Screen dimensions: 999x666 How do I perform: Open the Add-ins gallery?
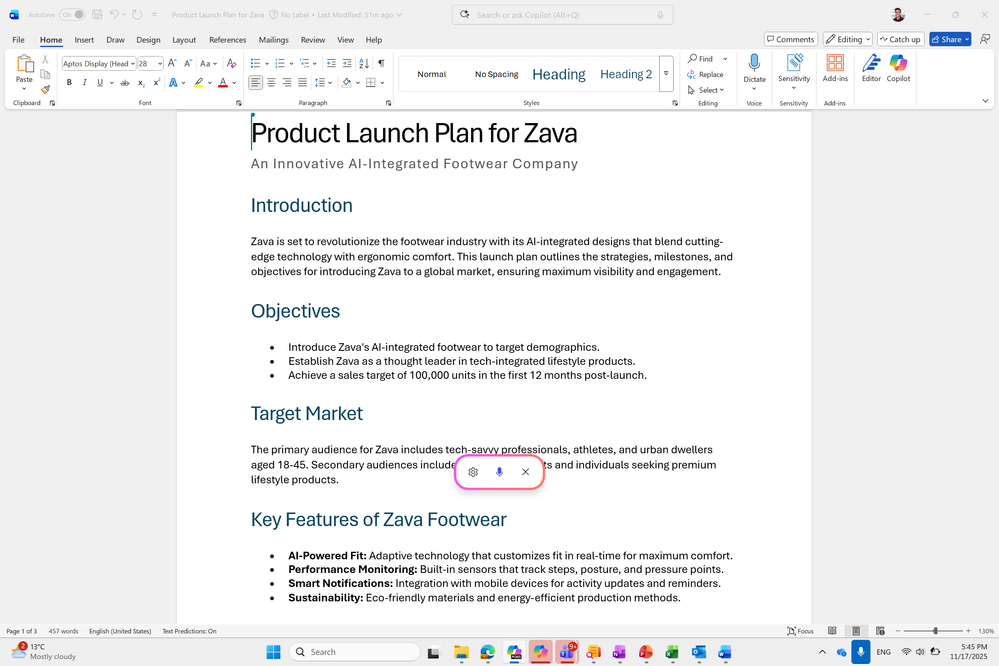tap(835, 68)
